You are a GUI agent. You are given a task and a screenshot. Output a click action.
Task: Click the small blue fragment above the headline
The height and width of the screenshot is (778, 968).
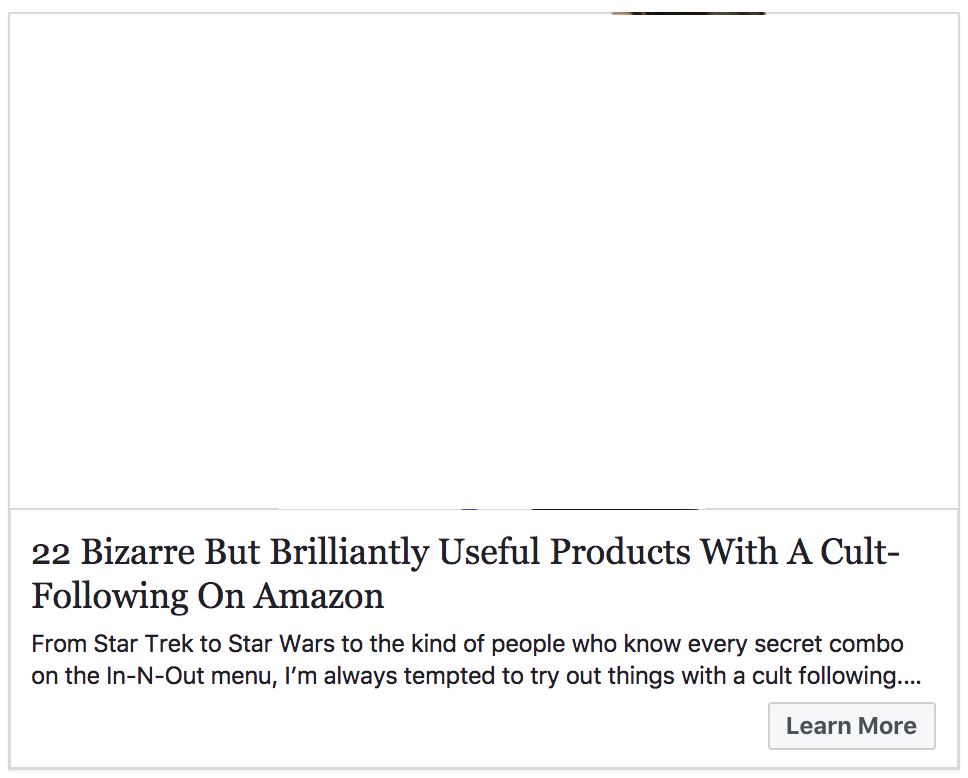pyautogui.click(x=470, y=509)
